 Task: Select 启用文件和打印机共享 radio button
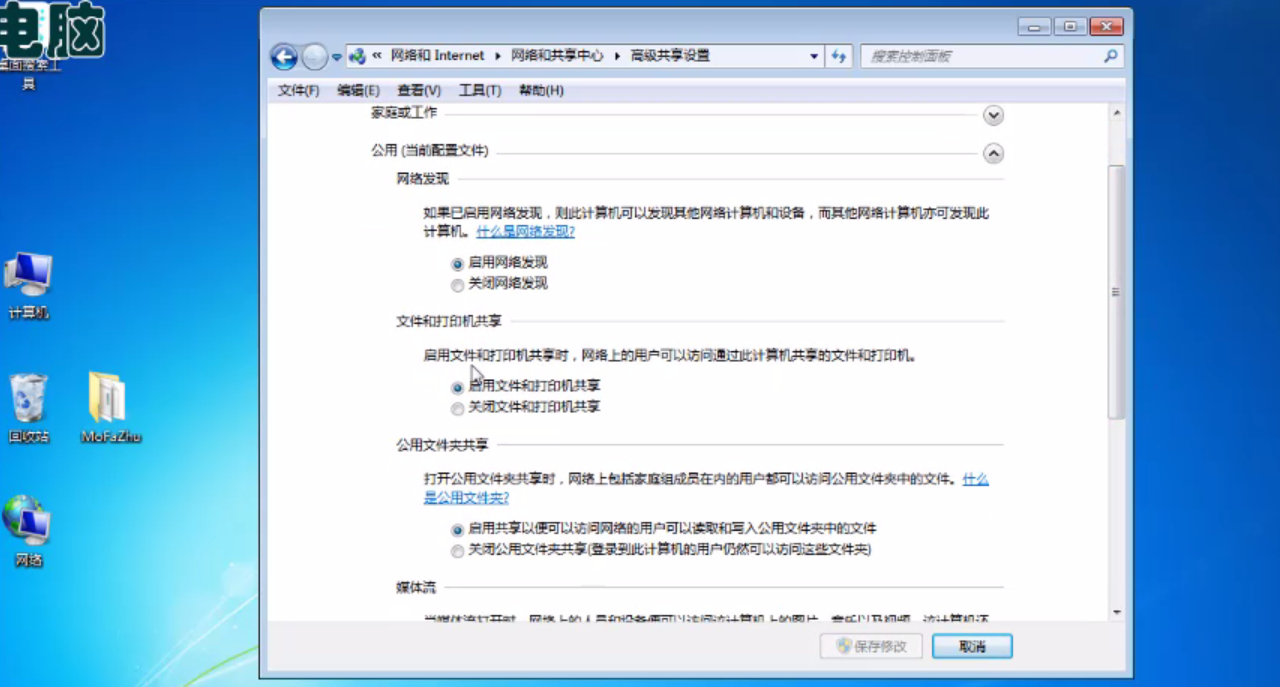tap(457, 387)
